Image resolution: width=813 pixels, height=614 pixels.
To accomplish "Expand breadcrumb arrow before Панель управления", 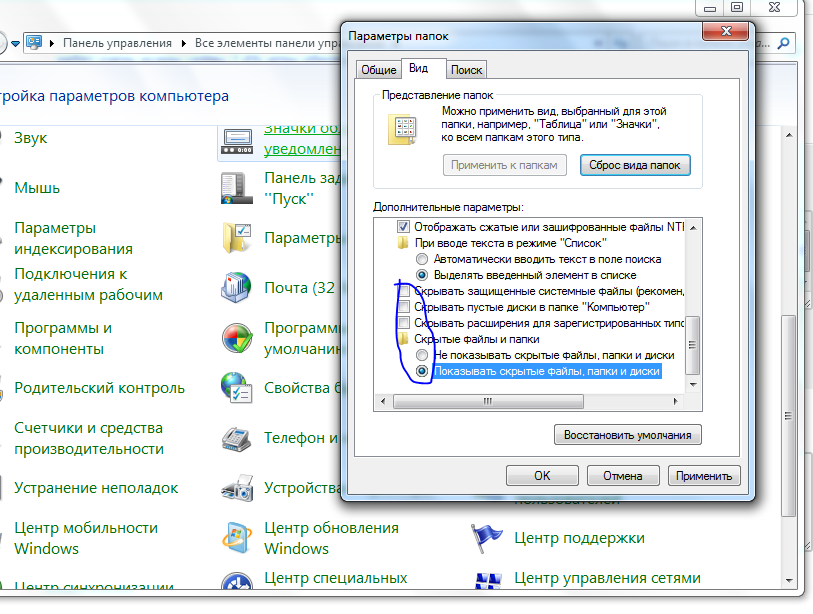I will (x=52, y=43).
